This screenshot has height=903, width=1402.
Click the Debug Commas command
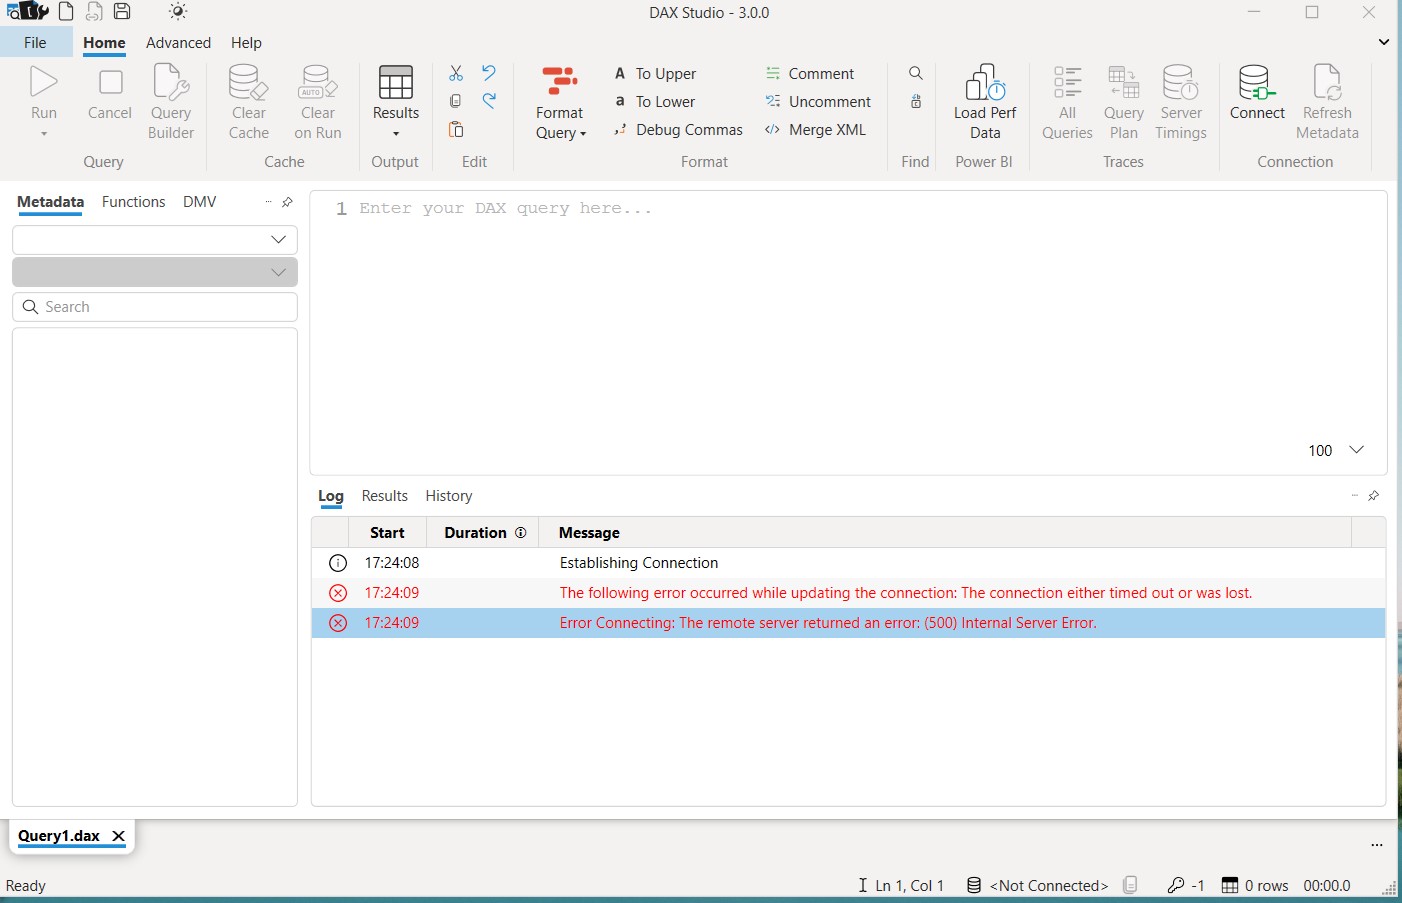[679, 129]
